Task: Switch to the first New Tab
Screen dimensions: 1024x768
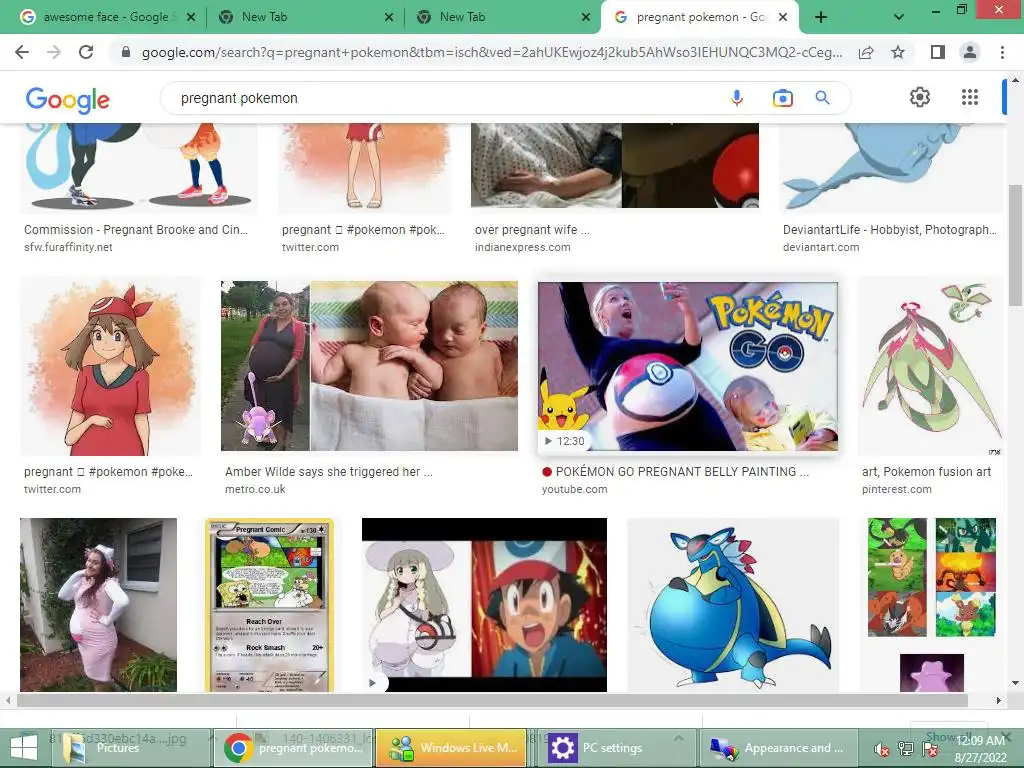Action: tap(305, 17)
